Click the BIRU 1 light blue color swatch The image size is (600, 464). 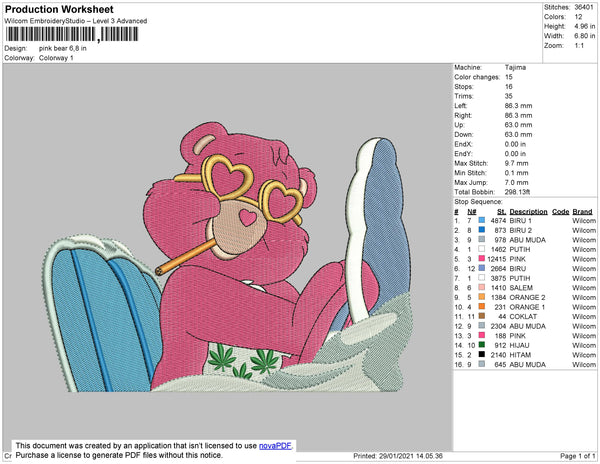point(481,220)
